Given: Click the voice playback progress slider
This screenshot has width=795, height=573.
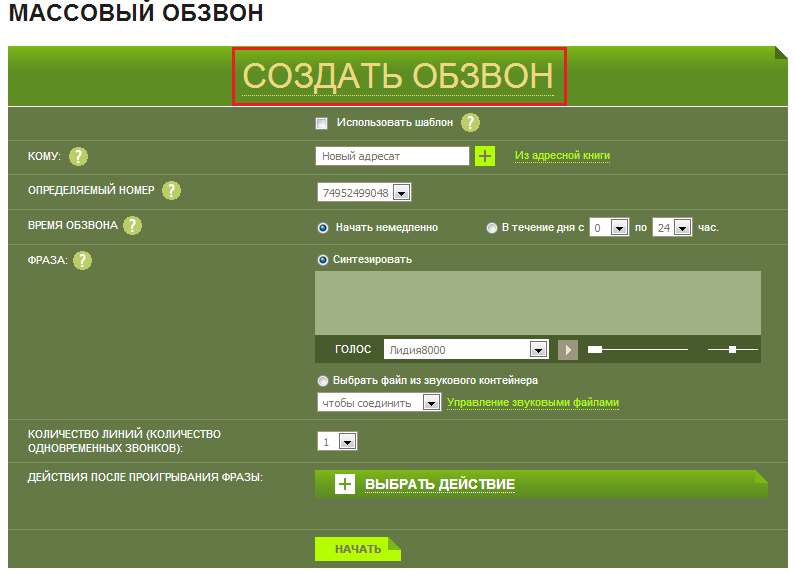Looking at the screenshot, I should (x=638, y=350).
